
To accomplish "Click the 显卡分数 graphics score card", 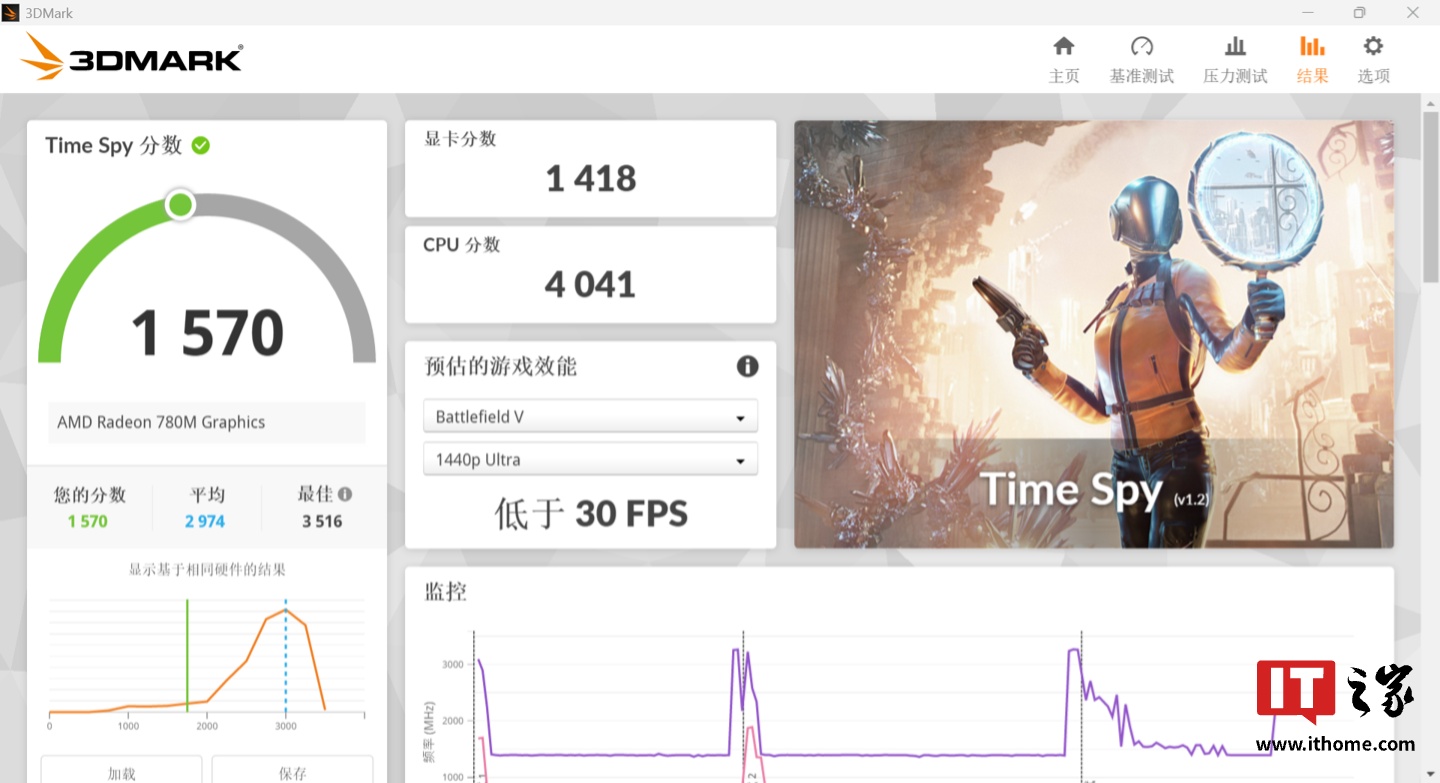I will coord(590,168).
